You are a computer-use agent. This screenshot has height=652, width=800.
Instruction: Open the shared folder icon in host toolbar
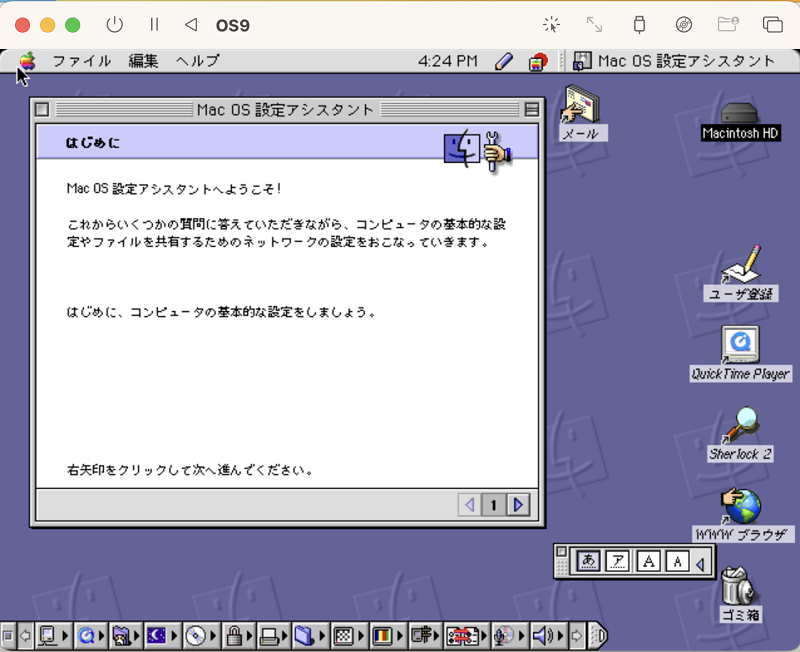728,24
